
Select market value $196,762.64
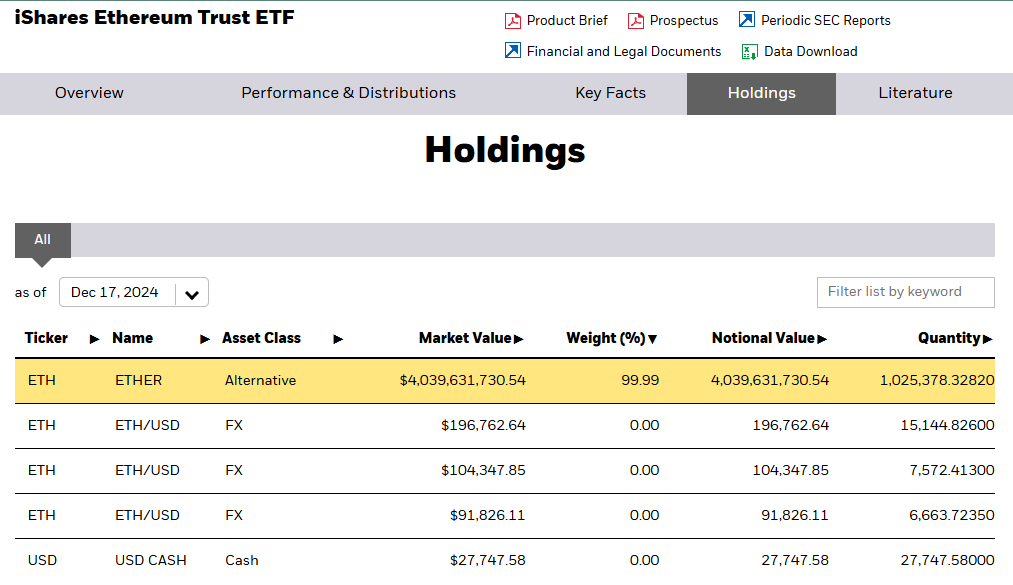point(483,426)
